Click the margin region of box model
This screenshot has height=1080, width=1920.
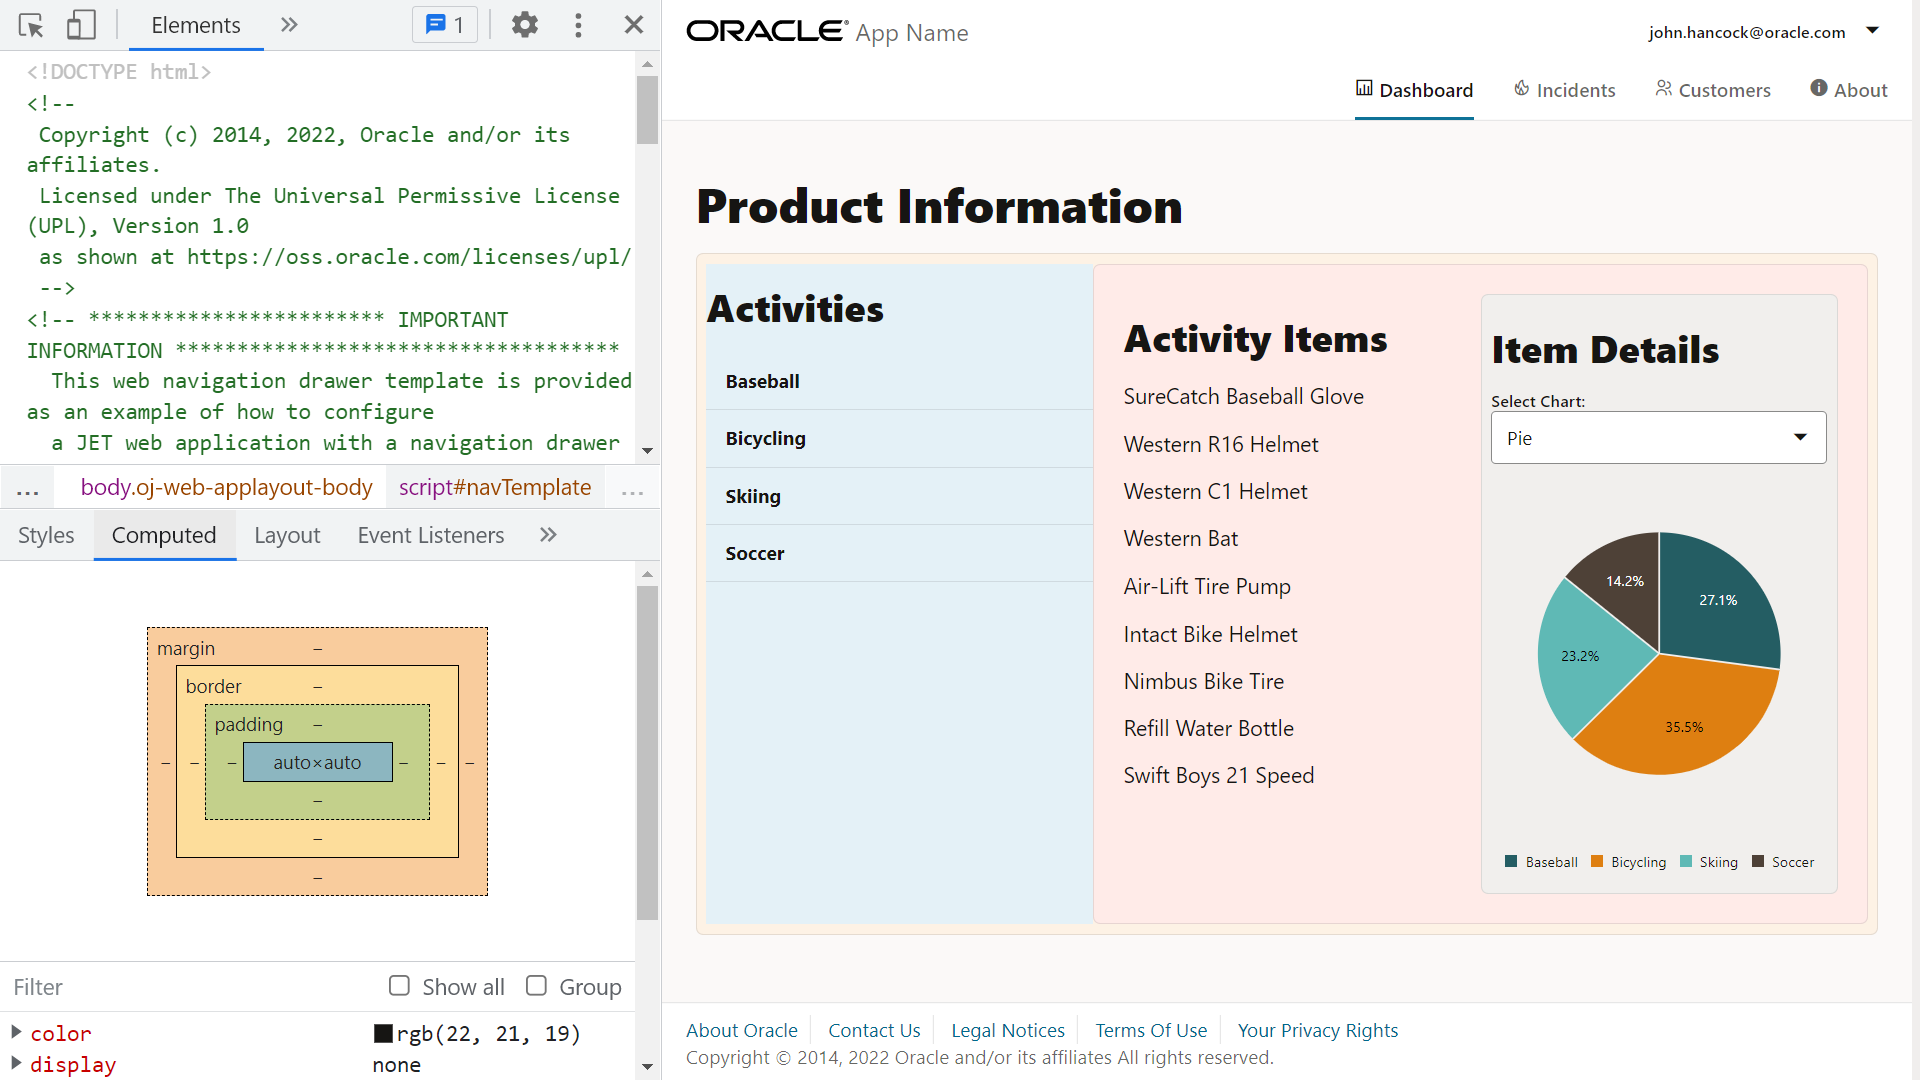(x=186, y=648)
